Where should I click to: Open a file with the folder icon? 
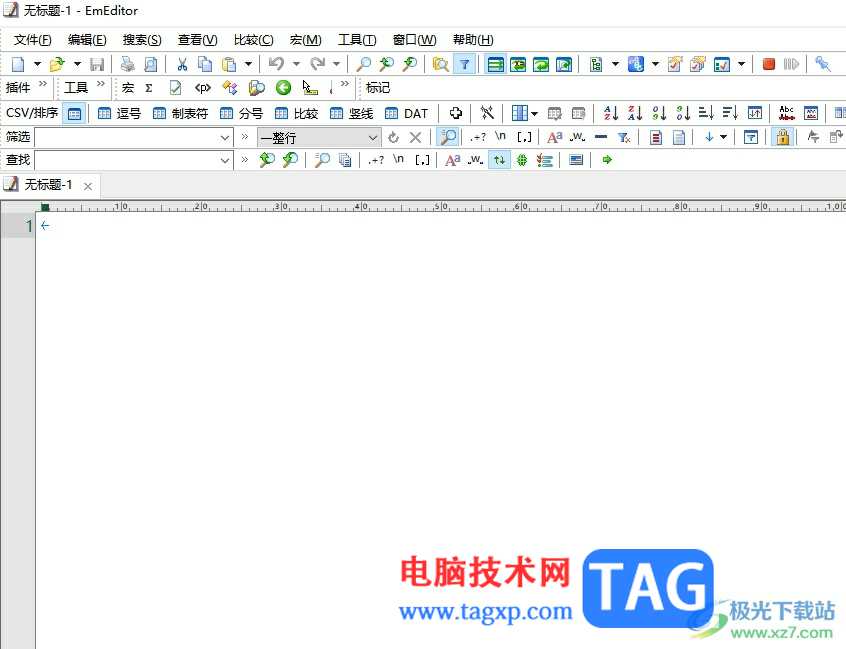(57, 64)
